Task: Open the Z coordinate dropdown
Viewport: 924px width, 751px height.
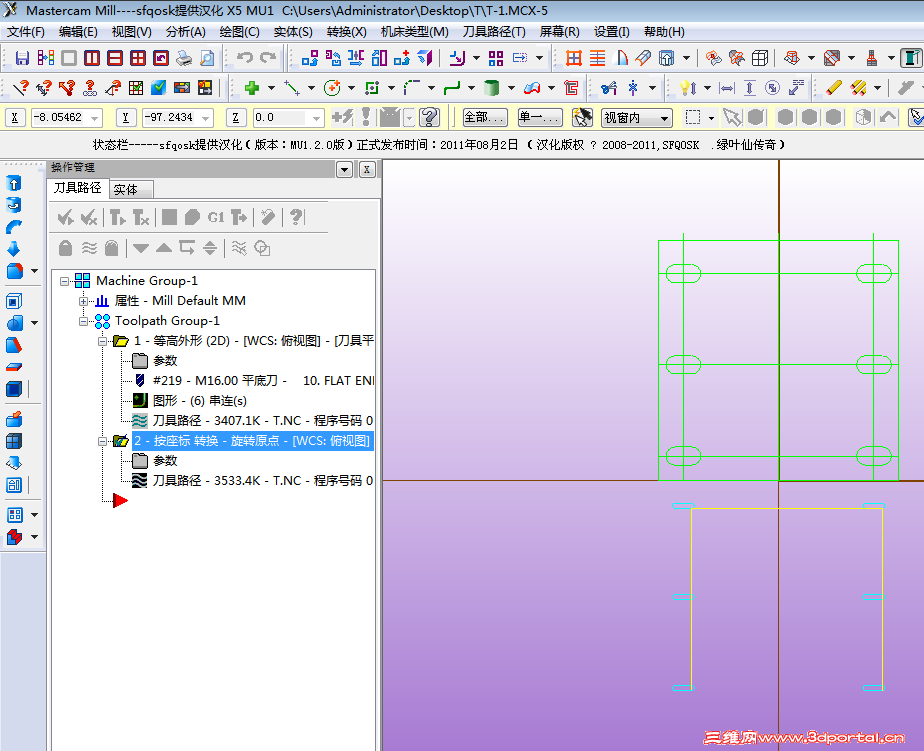Action: [316, 118]
